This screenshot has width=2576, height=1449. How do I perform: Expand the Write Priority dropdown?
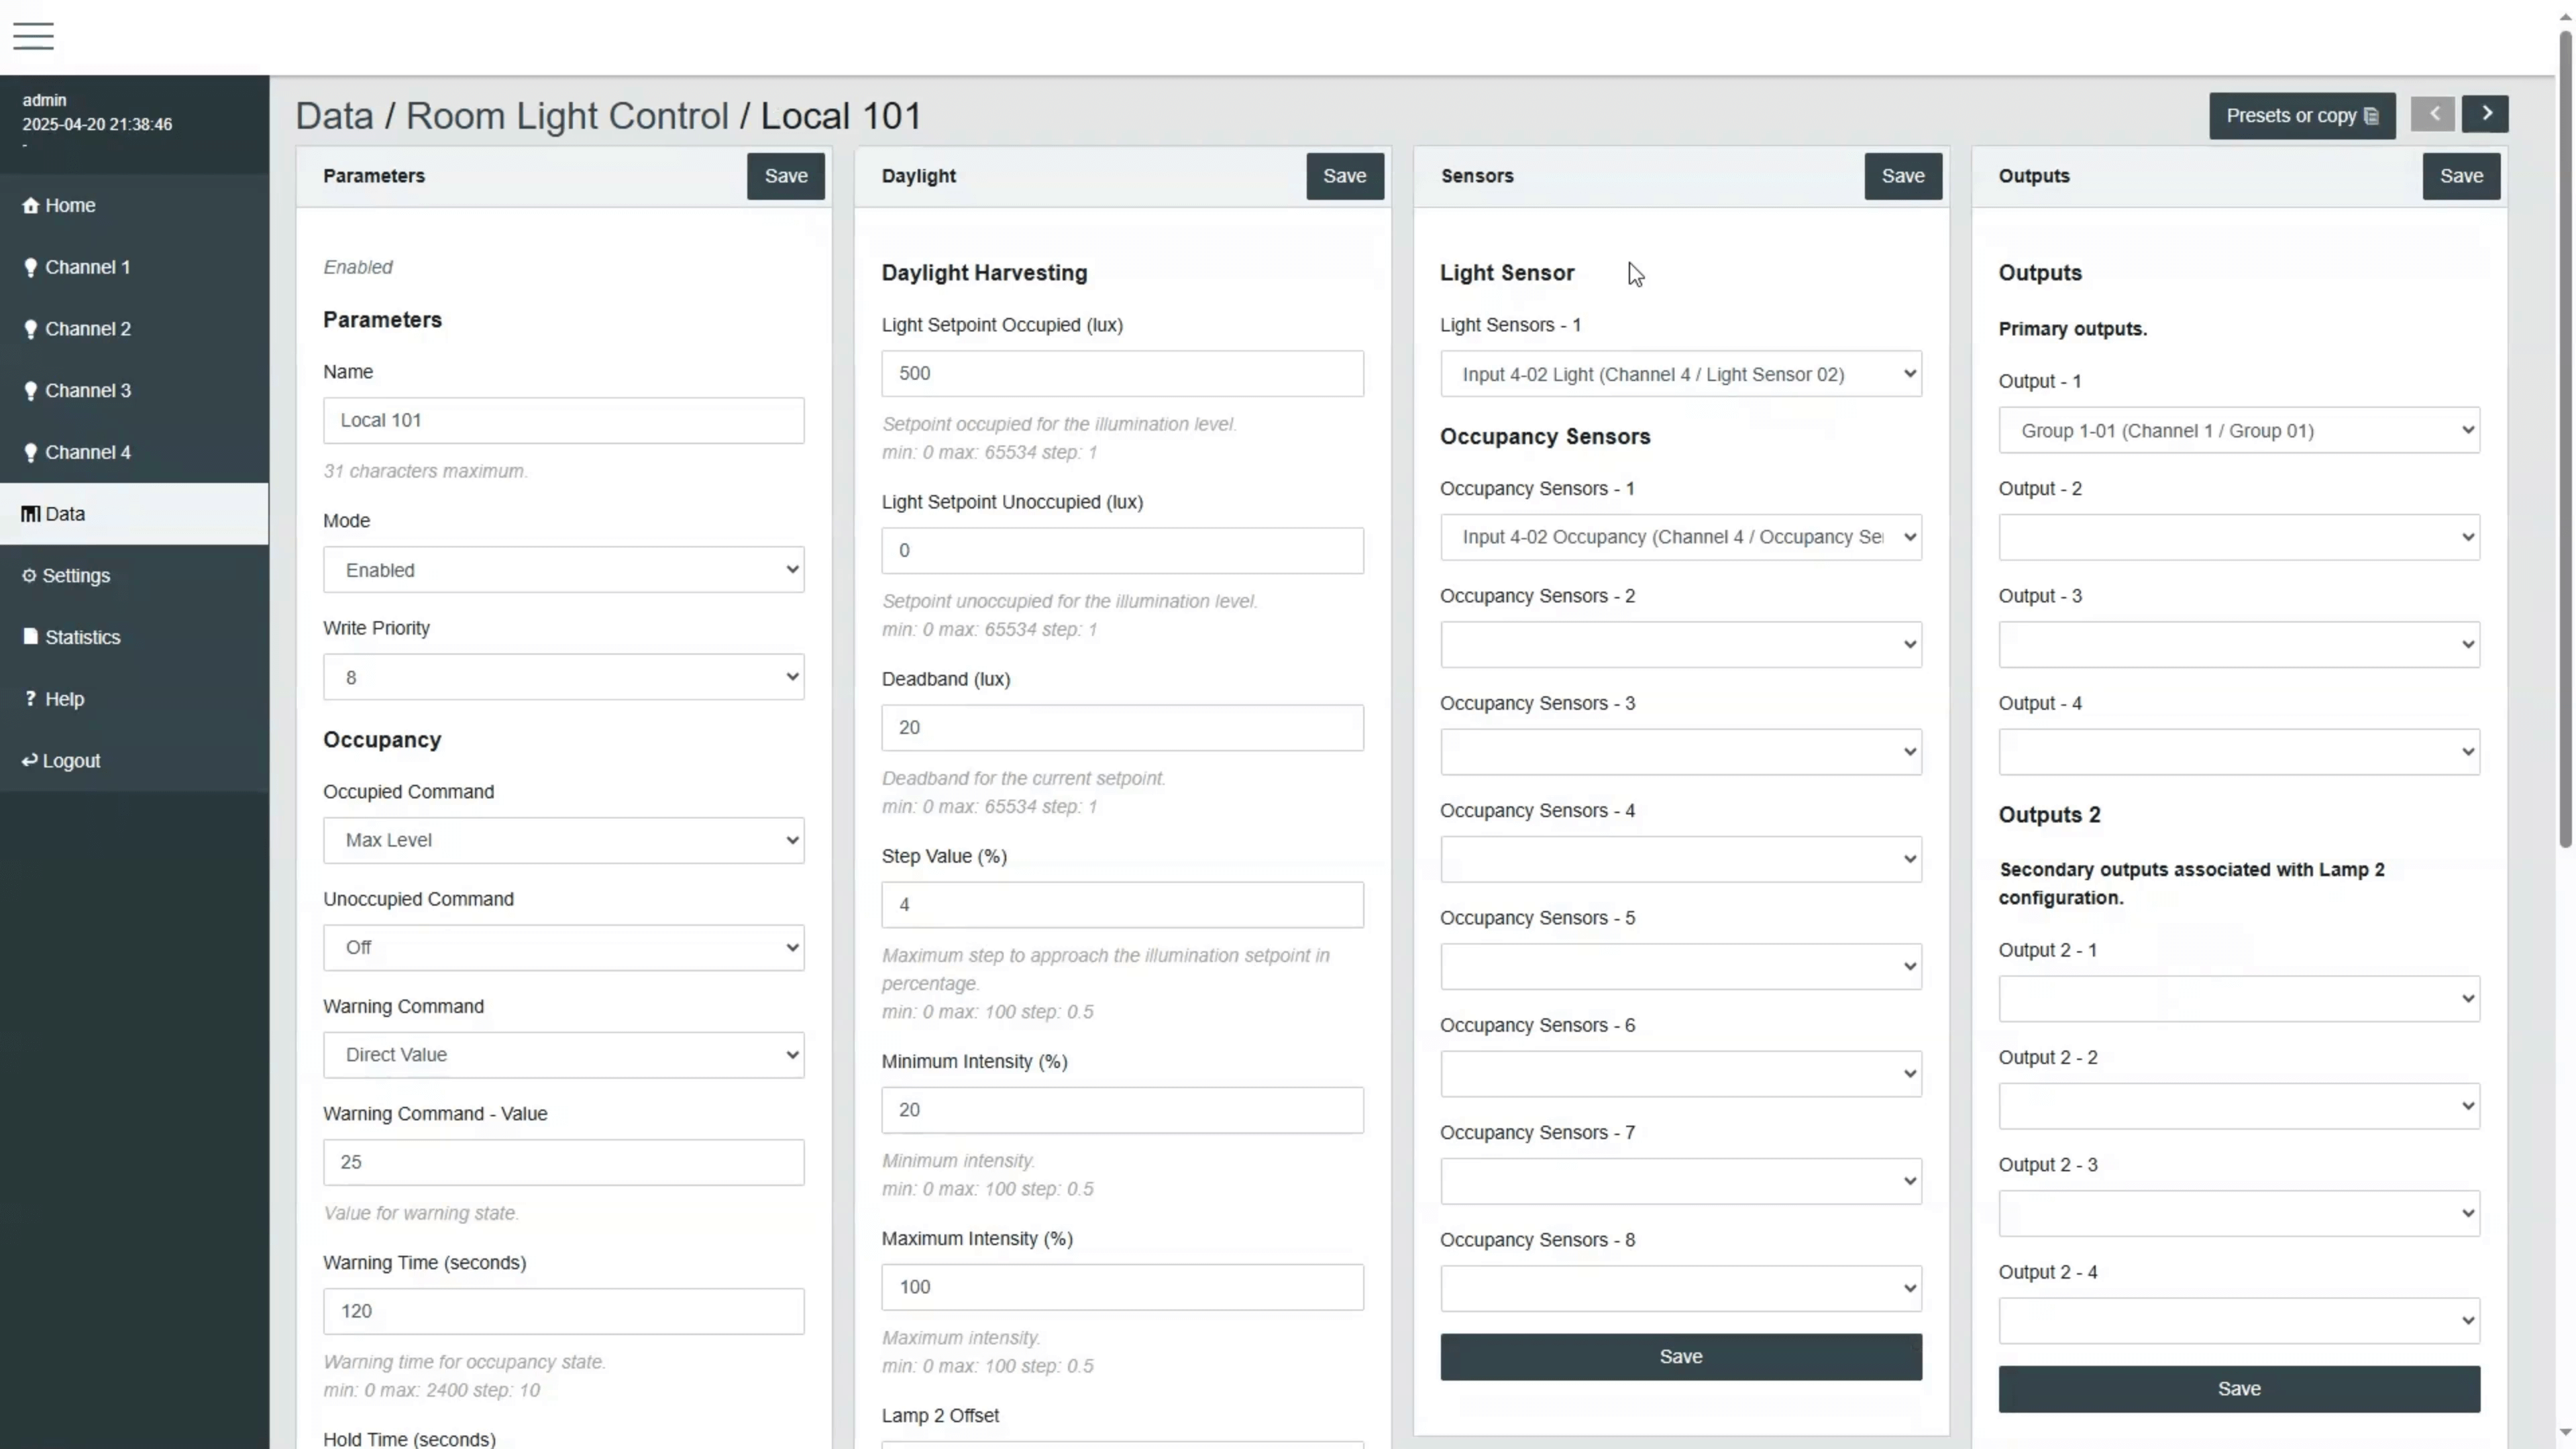pos(563,678)
